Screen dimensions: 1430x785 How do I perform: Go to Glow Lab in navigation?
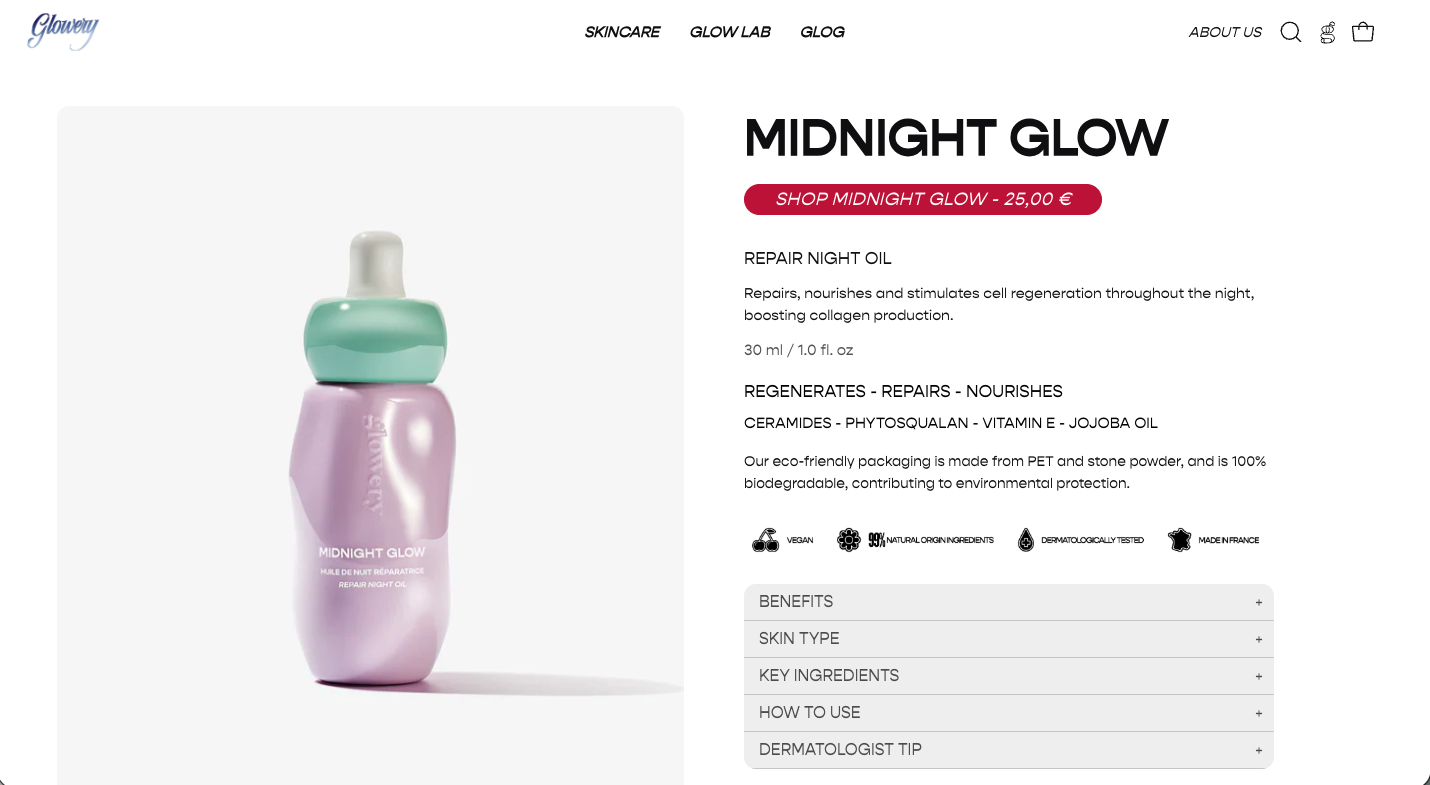click(730, 32)
